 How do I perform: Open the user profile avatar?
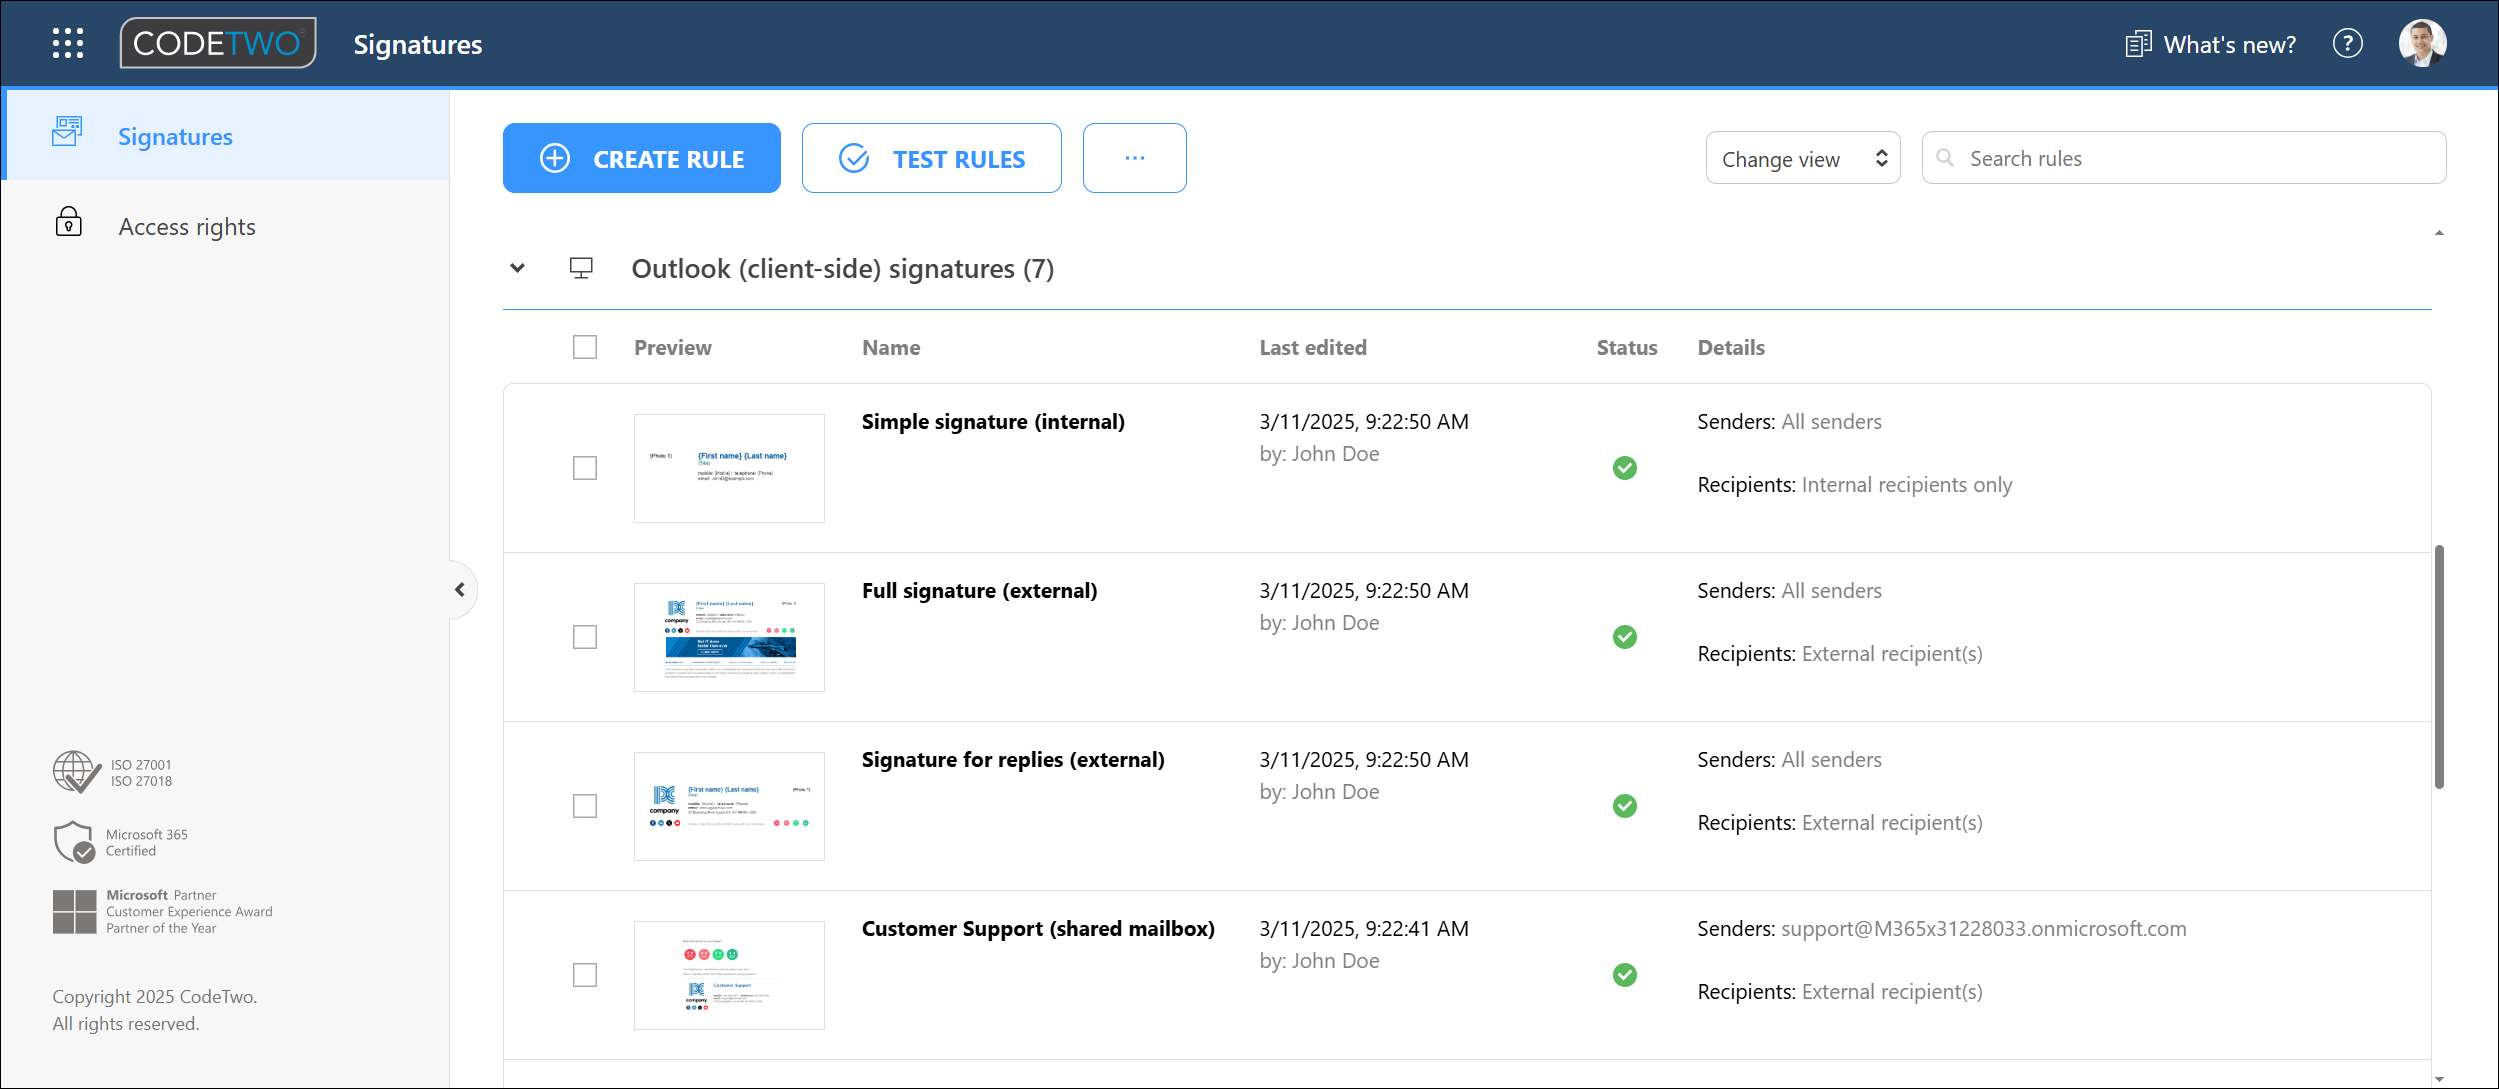coord(2422,43)
